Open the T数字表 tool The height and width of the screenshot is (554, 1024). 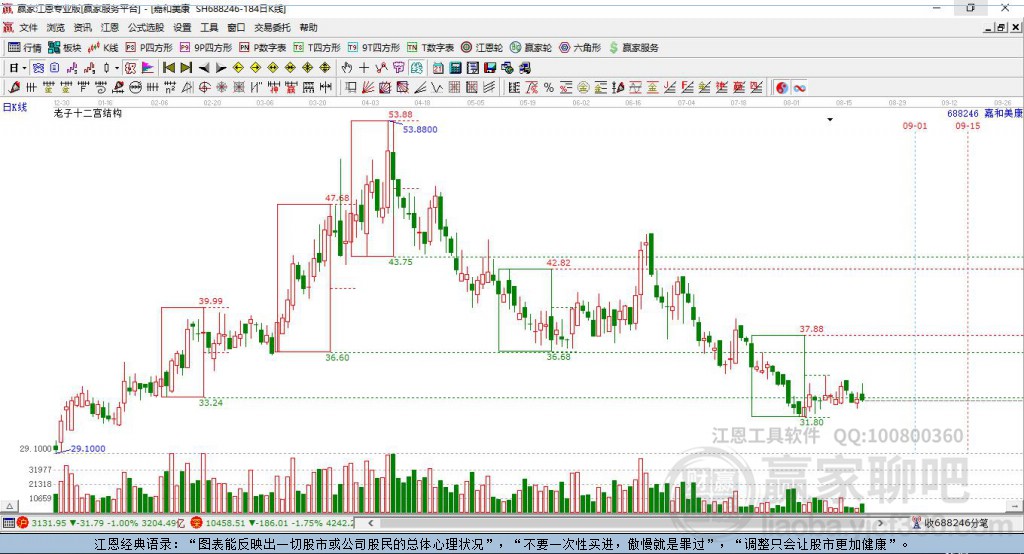[430, 48]
